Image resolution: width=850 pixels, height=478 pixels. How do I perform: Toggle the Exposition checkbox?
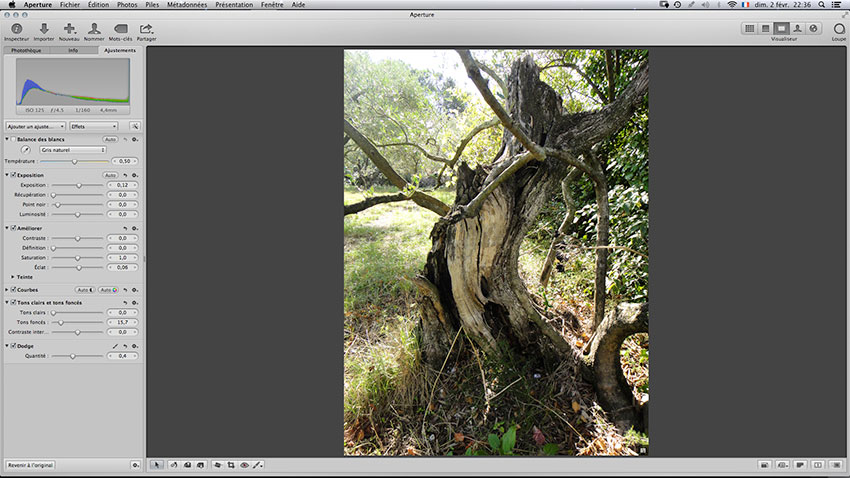14,175
